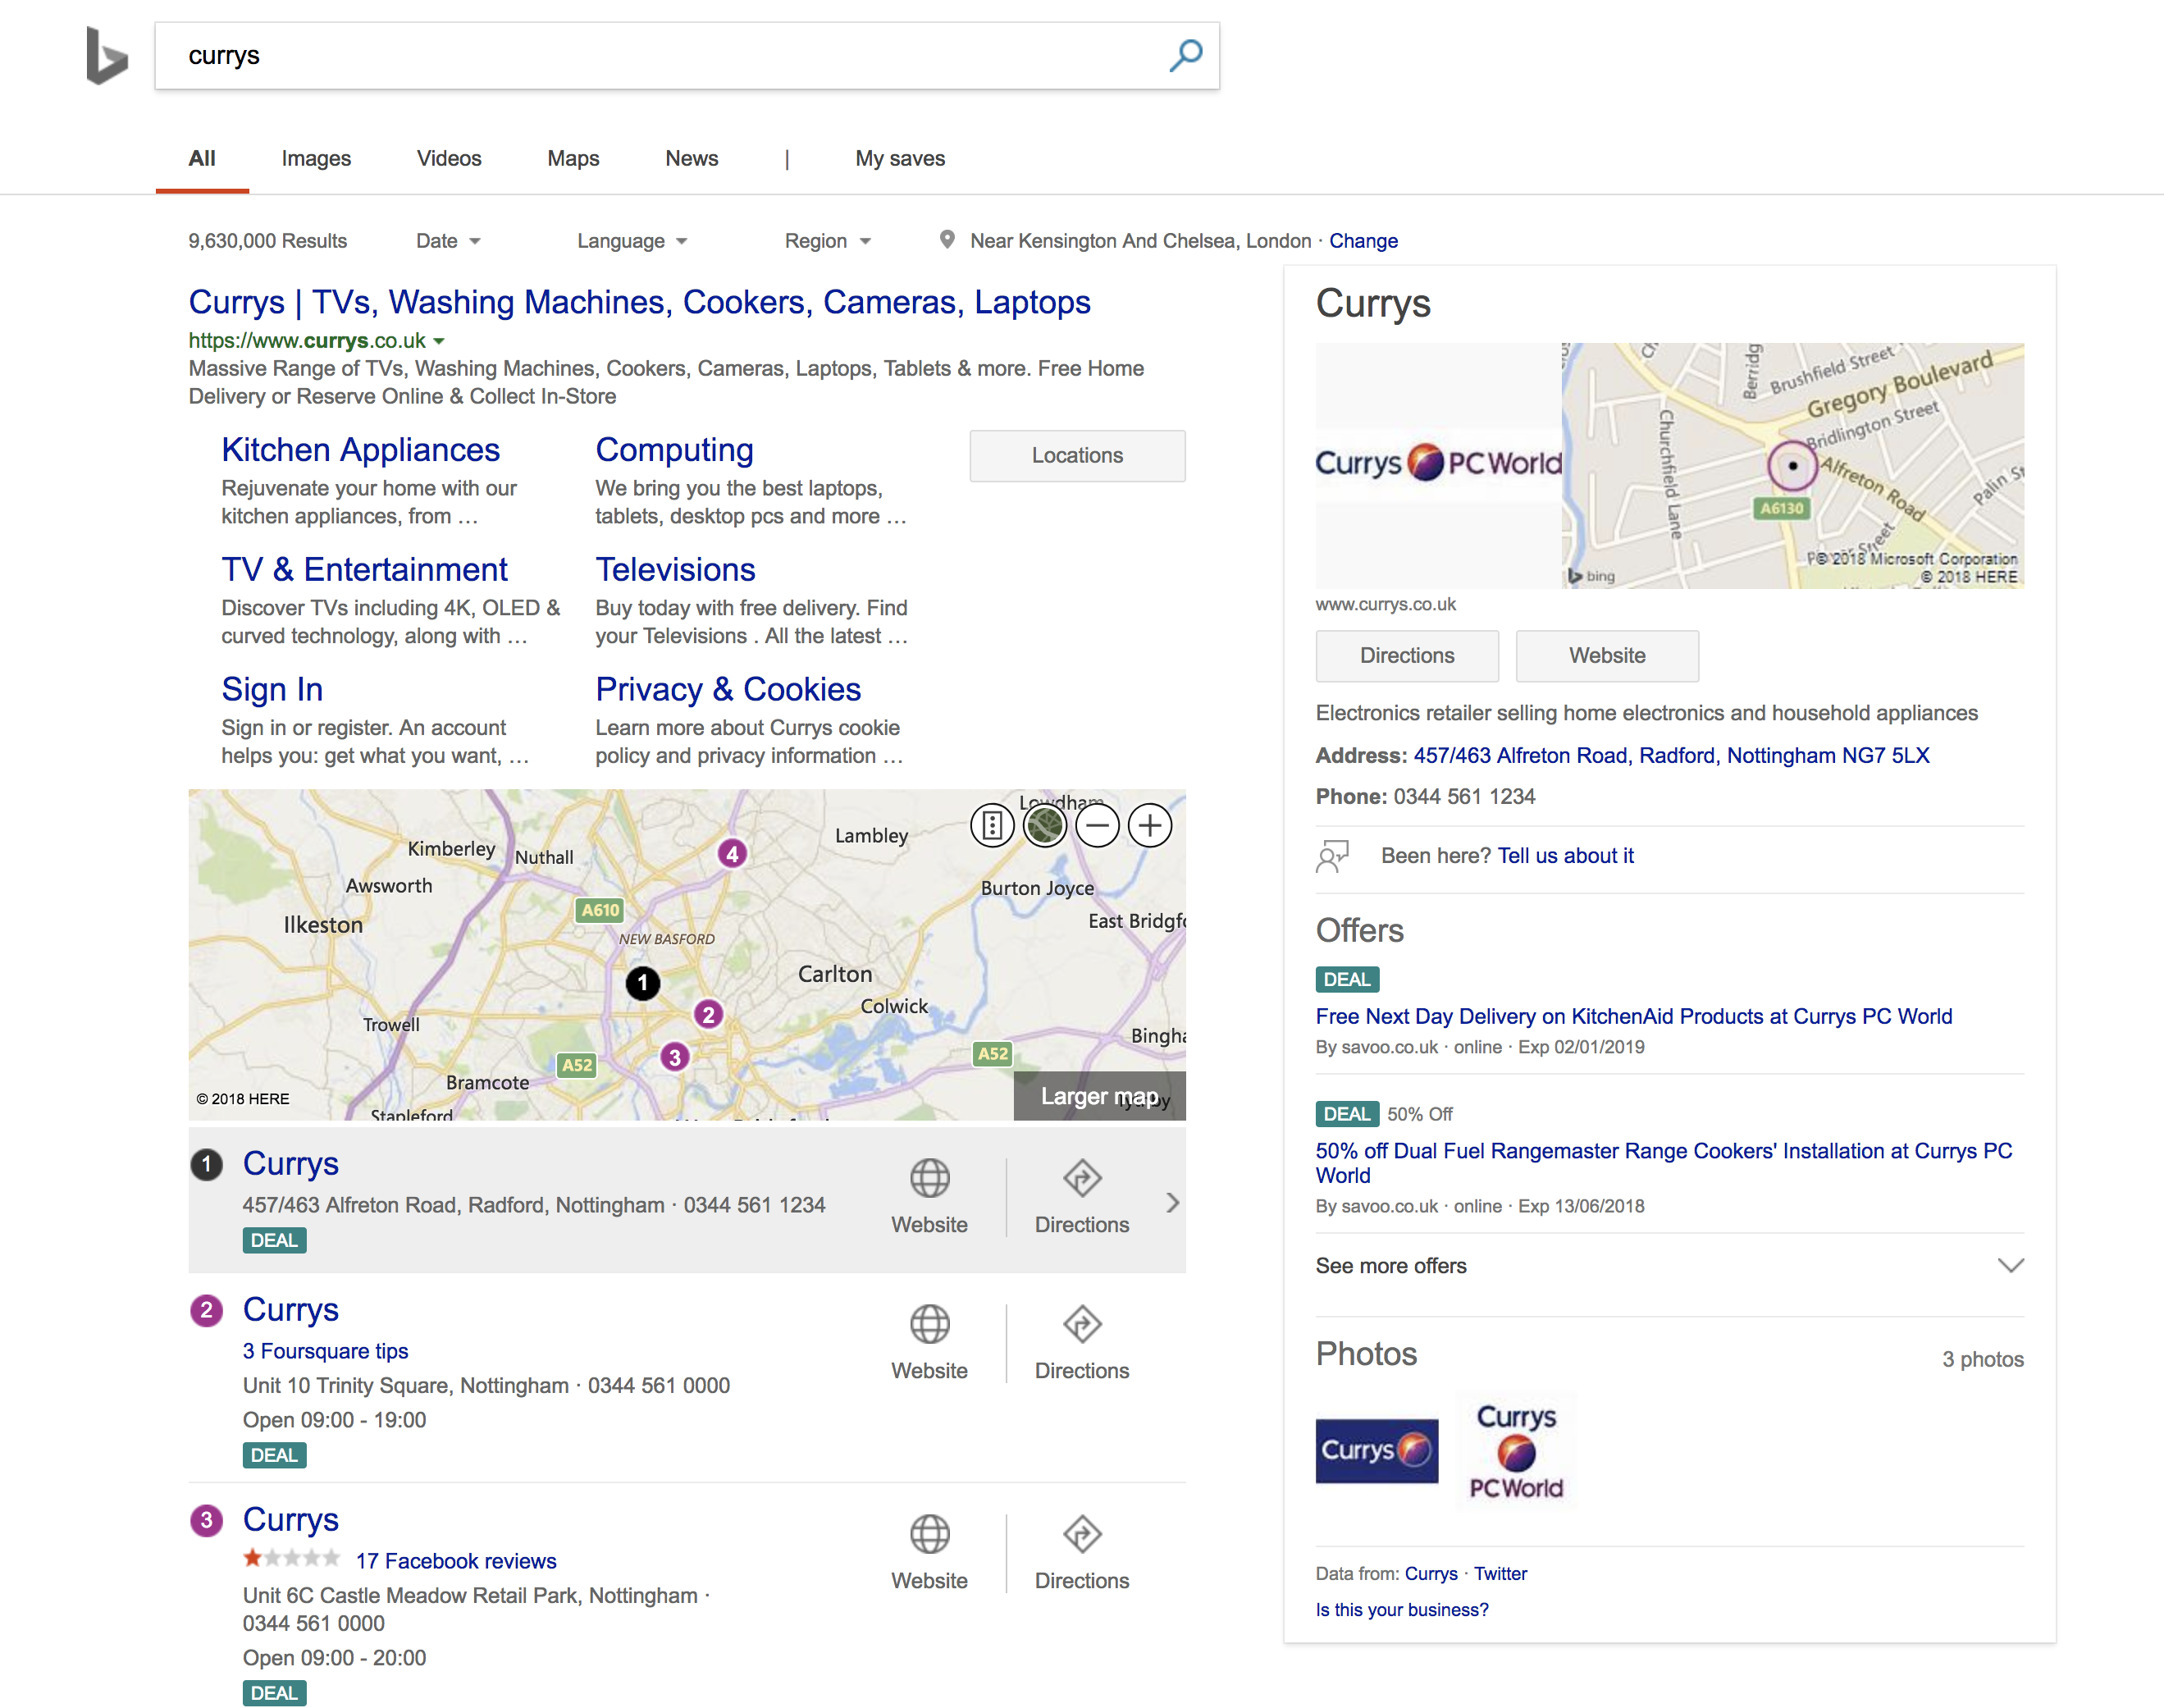Open the blue Currys logo photo thumbnail
The image size is (2164, 1708).
[x=1376, y=1451]
